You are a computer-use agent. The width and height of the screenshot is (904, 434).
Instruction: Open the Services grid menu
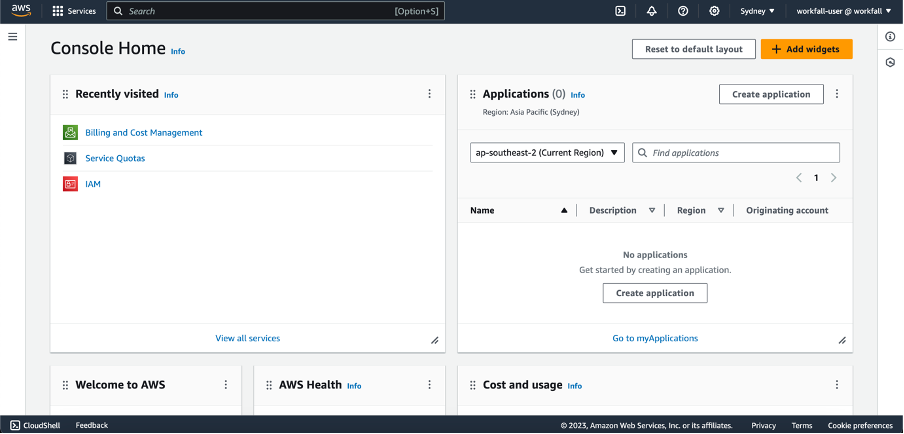74,11
